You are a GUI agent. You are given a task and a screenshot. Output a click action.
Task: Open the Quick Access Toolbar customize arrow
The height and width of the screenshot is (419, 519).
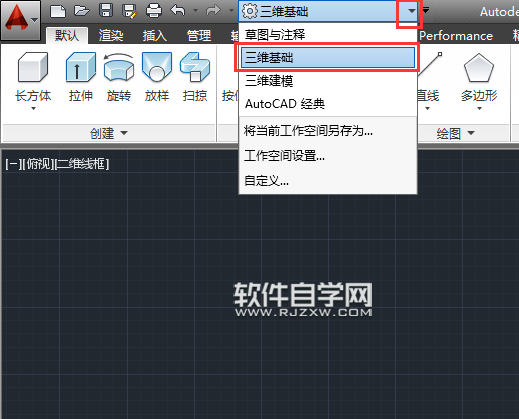click(x=426, y=10)
